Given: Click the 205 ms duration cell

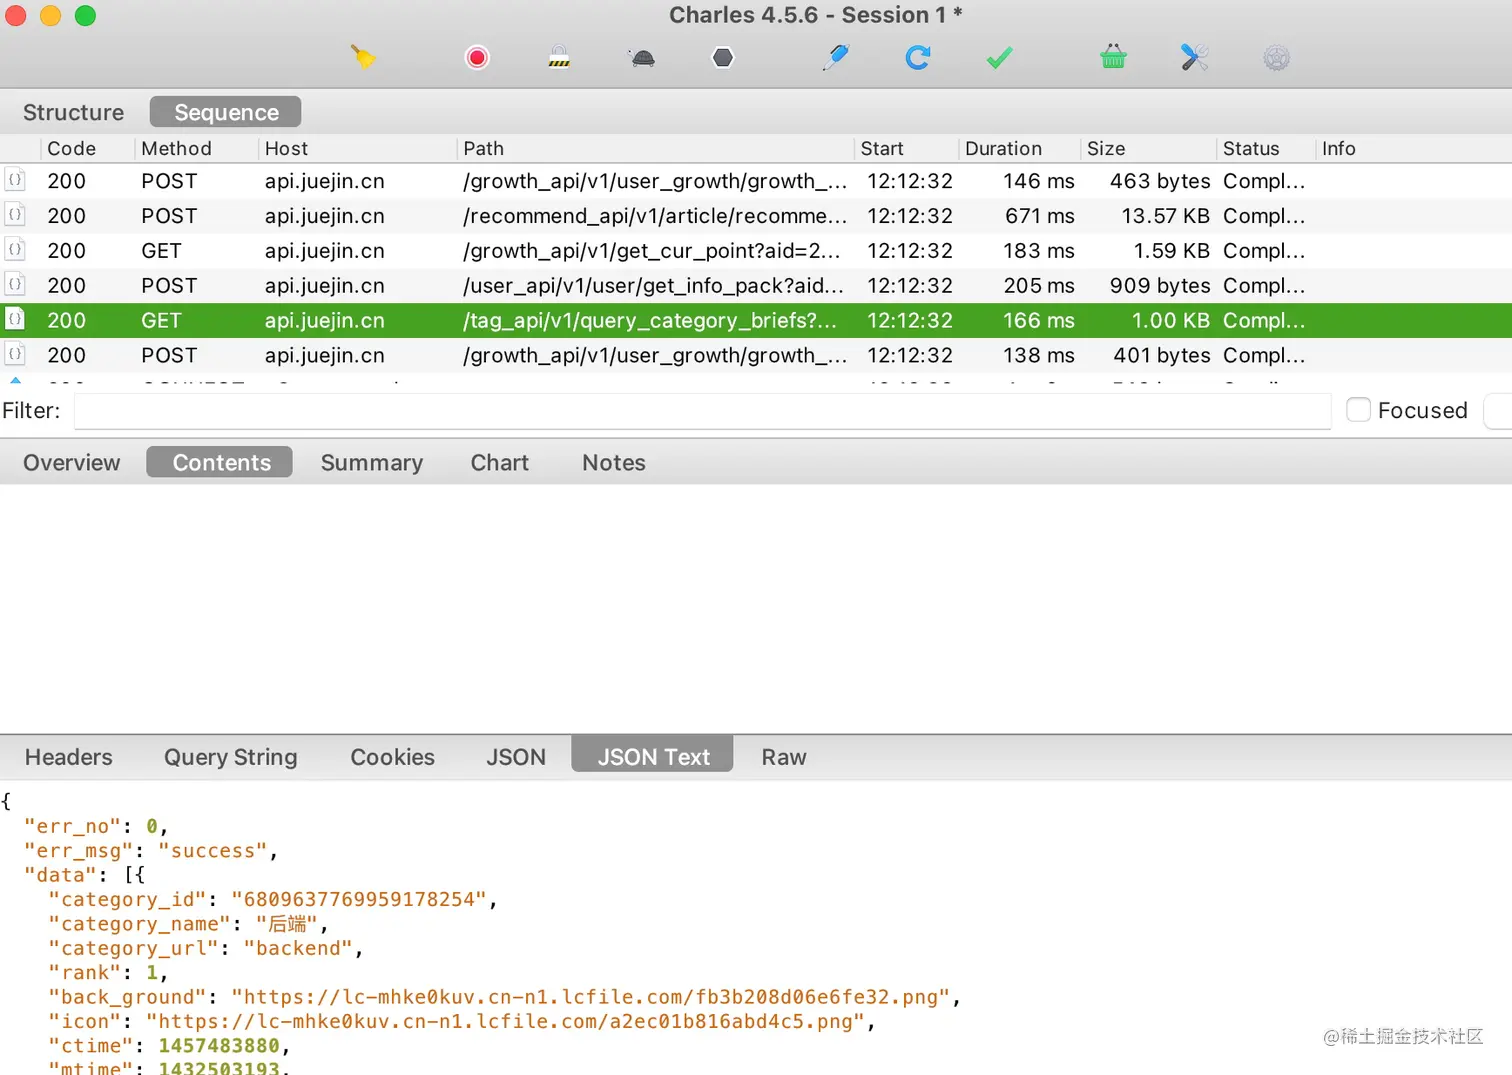Looking at the screenshot, I should point(1039,286).
